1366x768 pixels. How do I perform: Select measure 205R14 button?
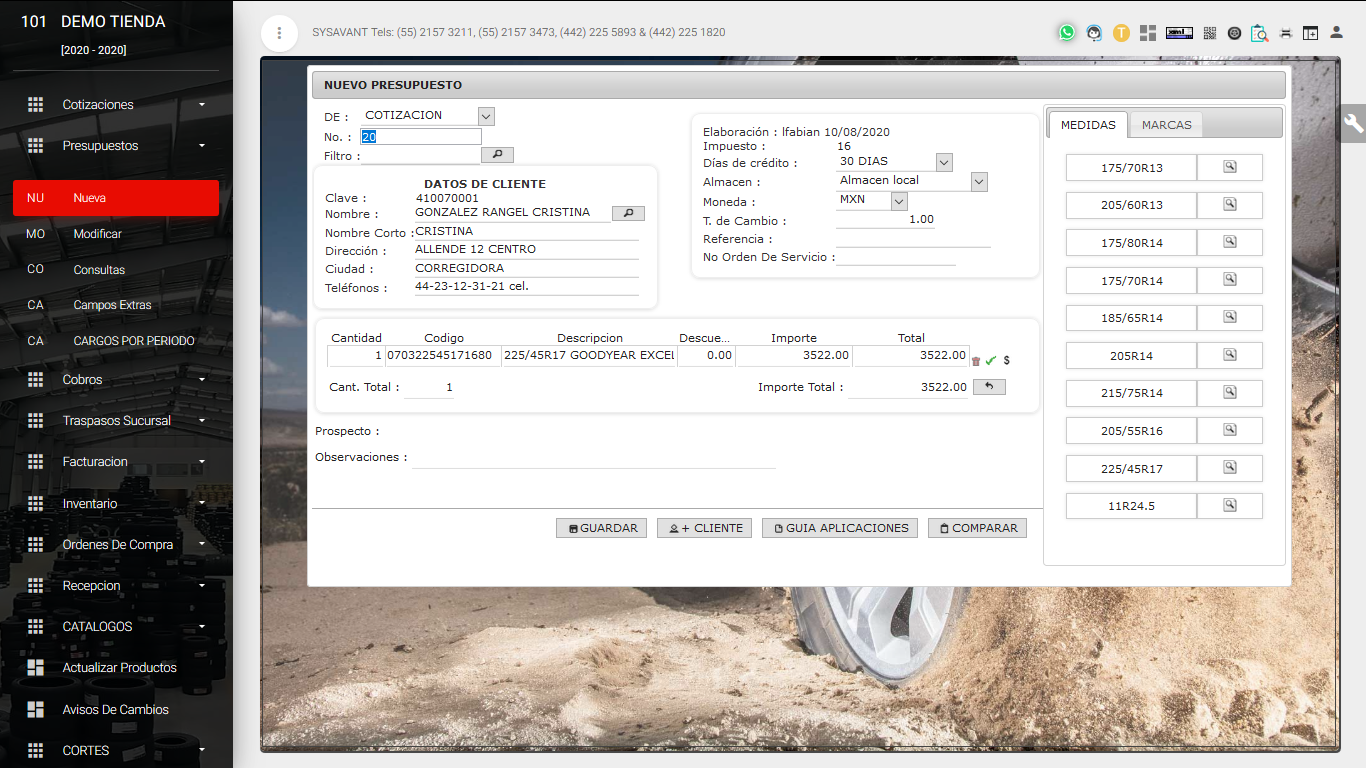point(1131,355)
